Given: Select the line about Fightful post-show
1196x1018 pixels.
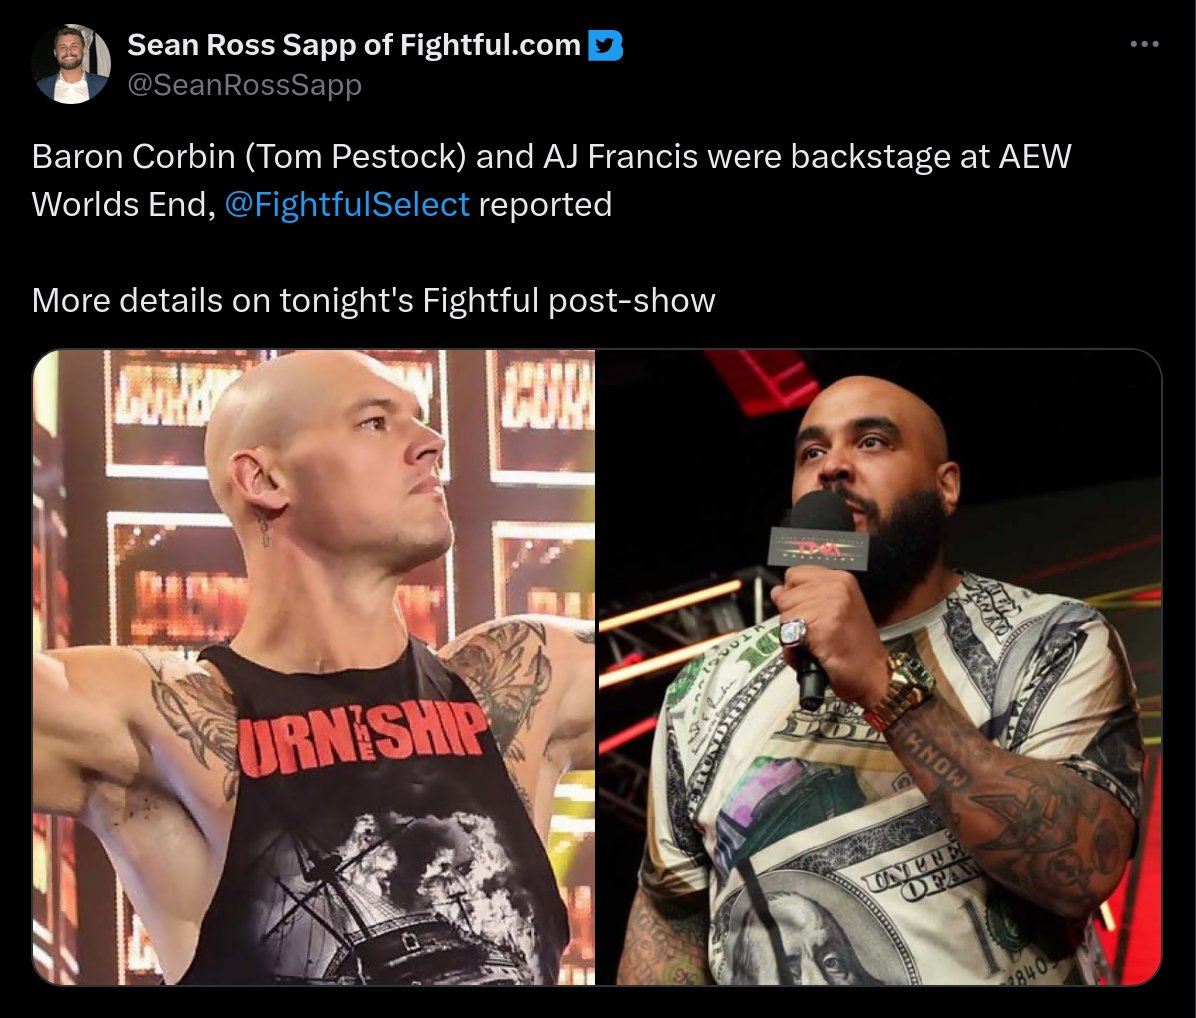Looking at the screenshot, I should point(374,300).
